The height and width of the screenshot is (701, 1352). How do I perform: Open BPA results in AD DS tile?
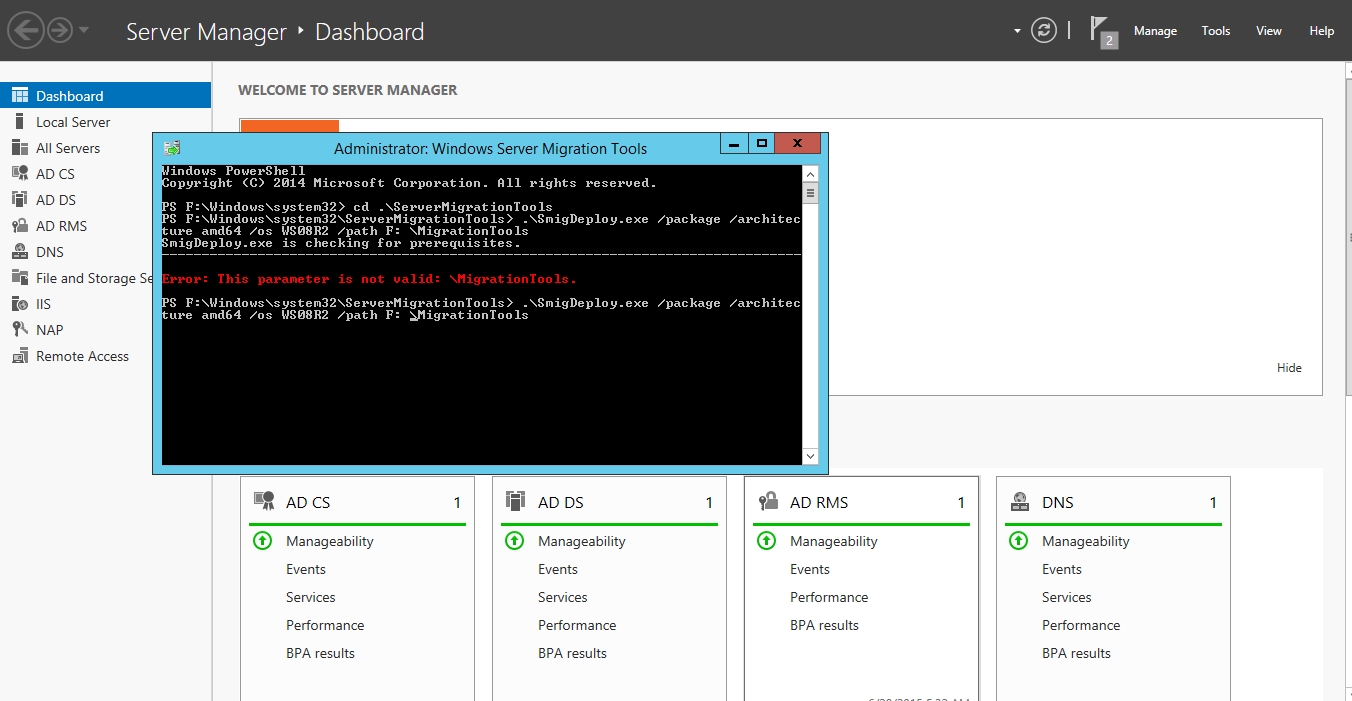[572, 653]
